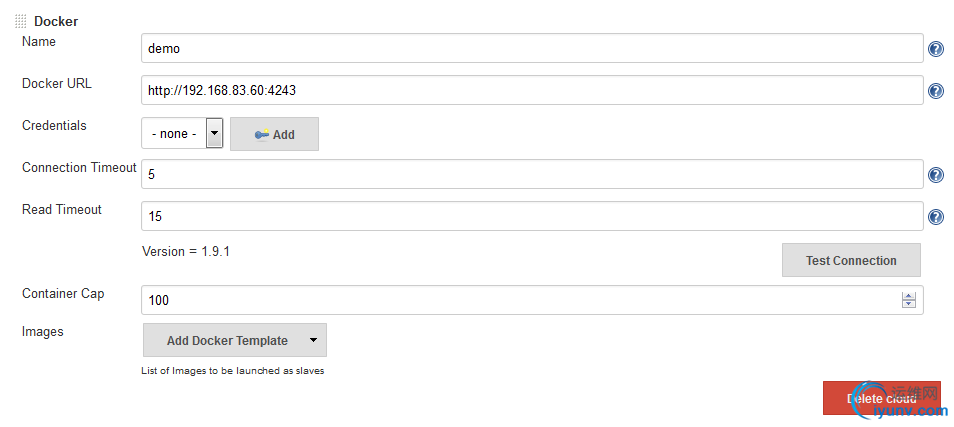Viewport: 954px width, 427px height.
Task: Show help for Connection Timeout
Action: point(936,175)
